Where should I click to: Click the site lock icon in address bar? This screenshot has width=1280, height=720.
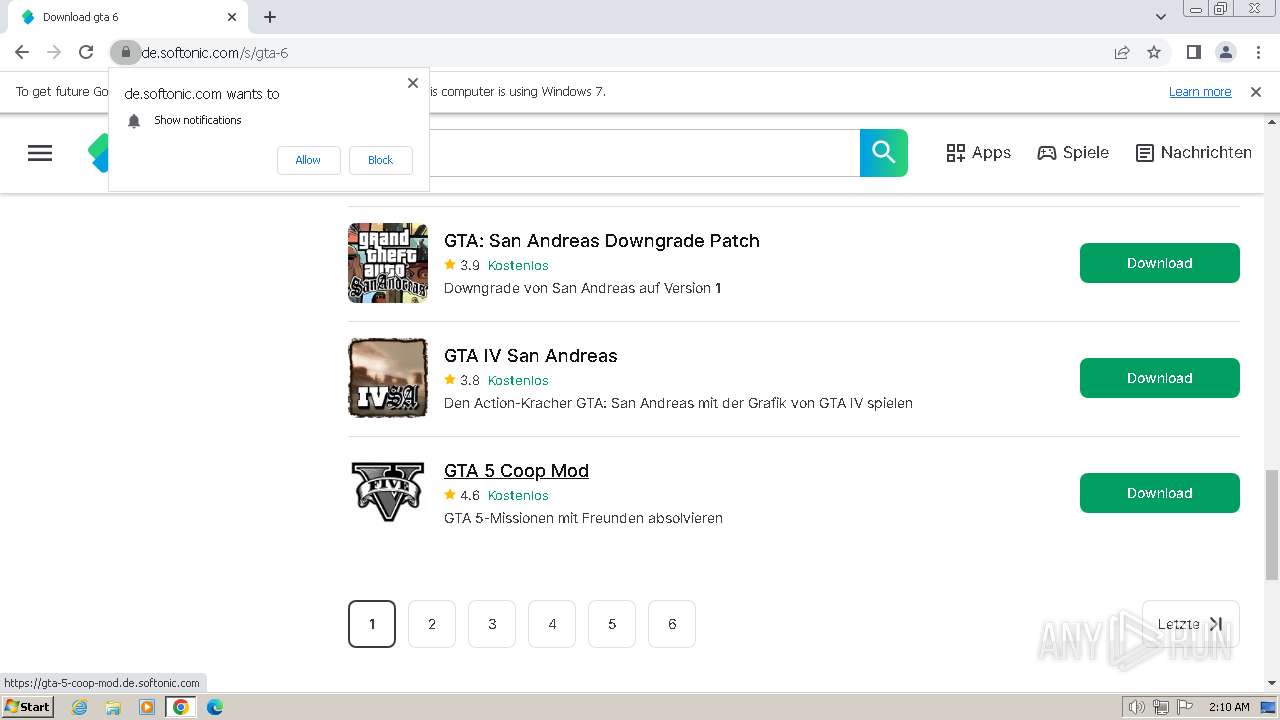pyautogui.click(x=125, y=52)
